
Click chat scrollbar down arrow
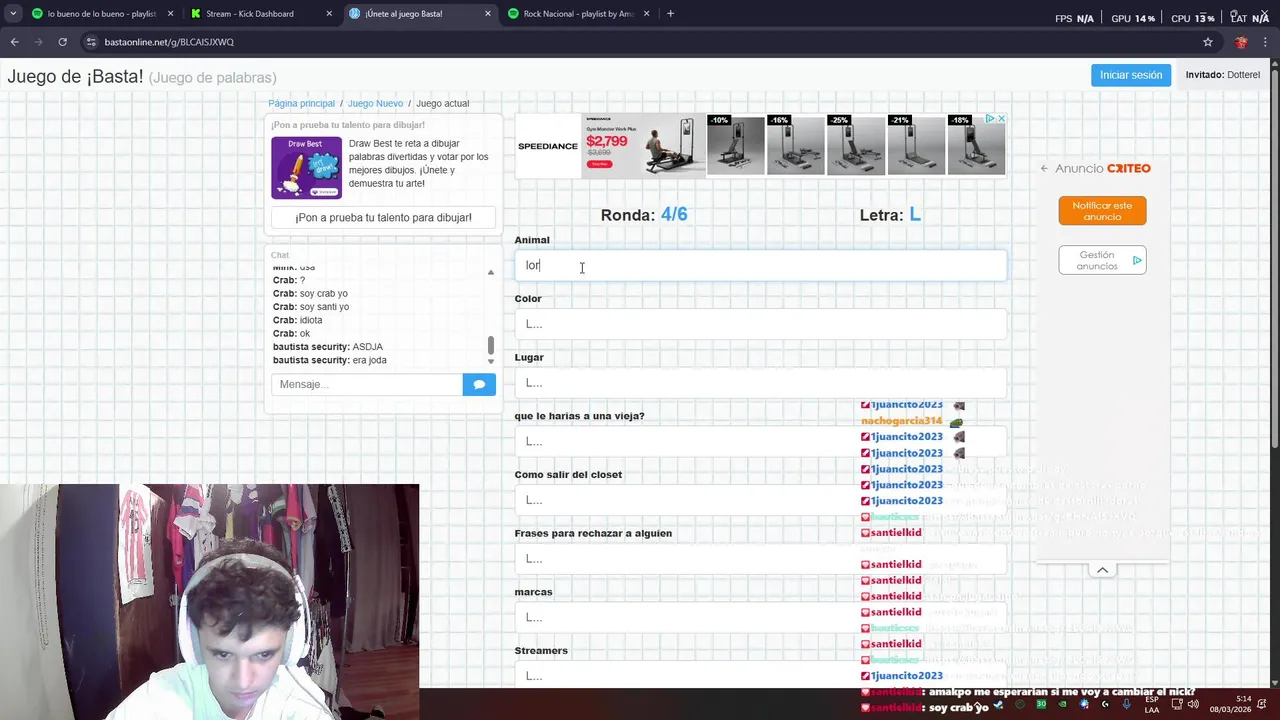(x=490, y=361)
